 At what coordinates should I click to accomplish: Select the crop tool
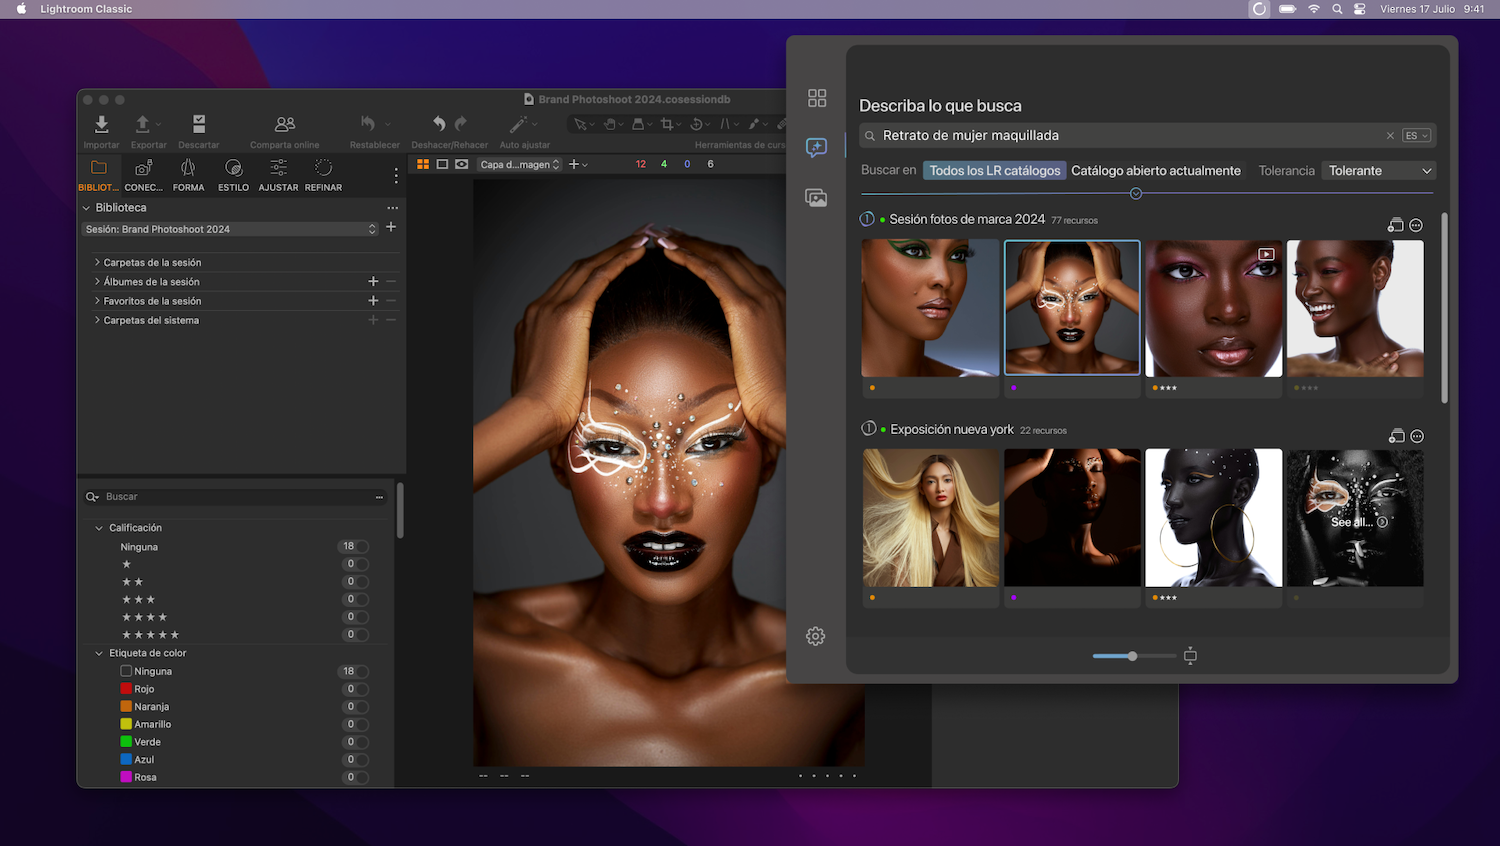tap(667, 124)
